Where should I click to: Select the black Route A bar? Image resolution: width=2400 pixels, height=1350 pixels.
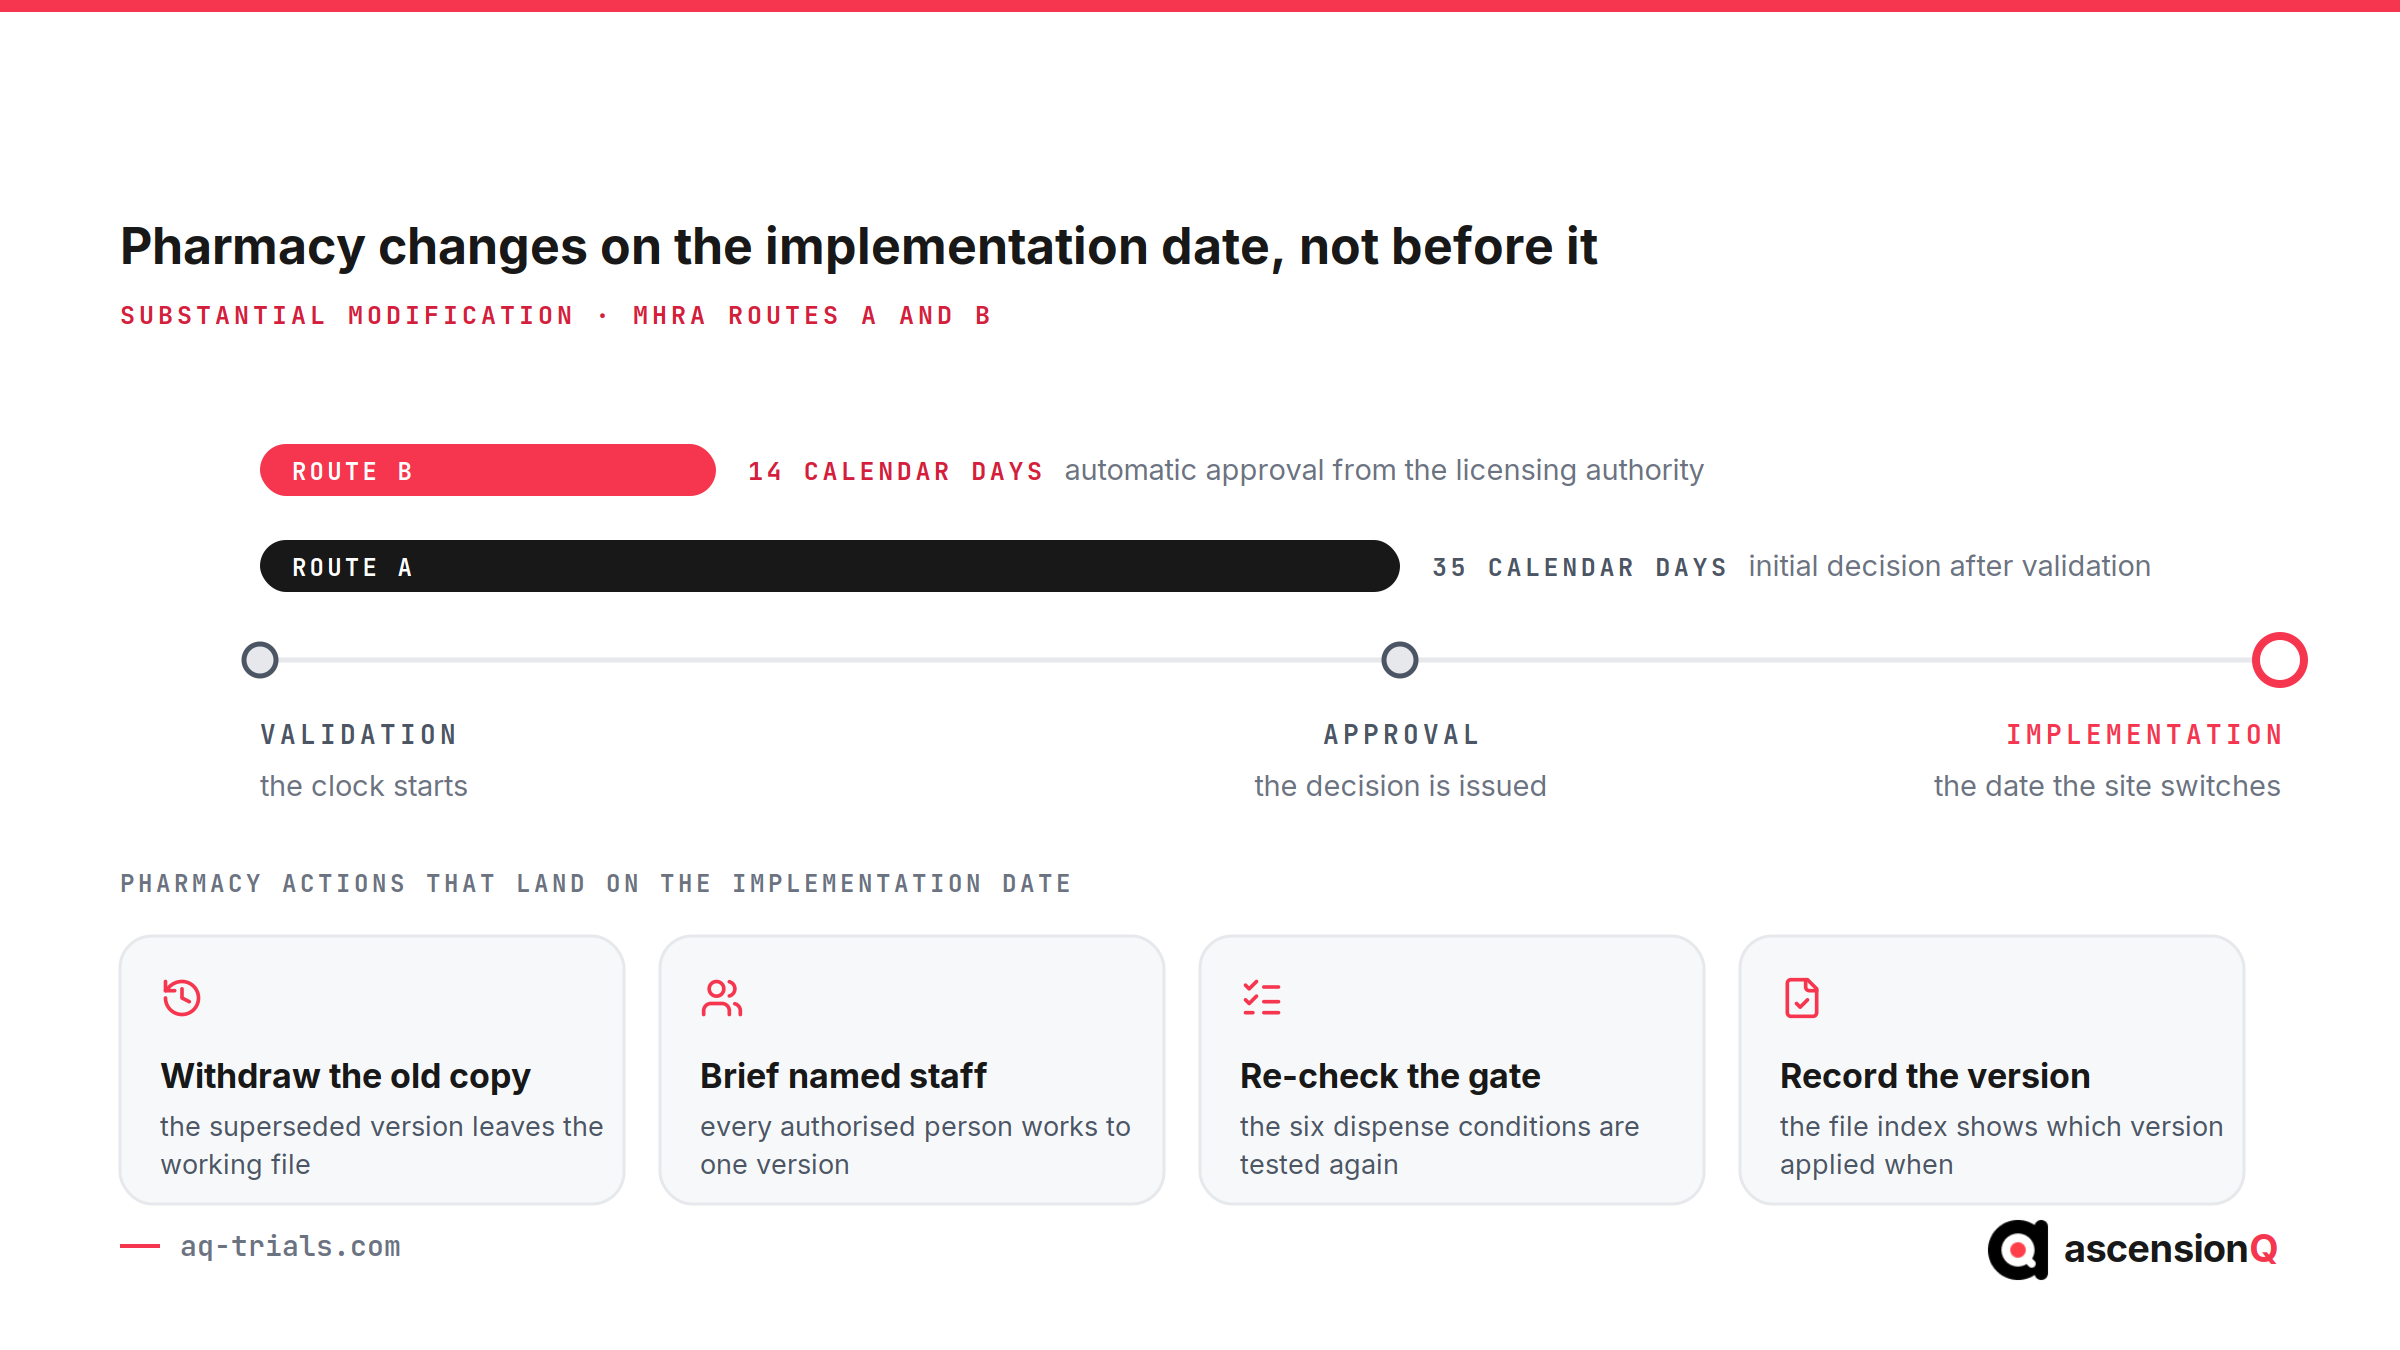(x=830, y=566)
